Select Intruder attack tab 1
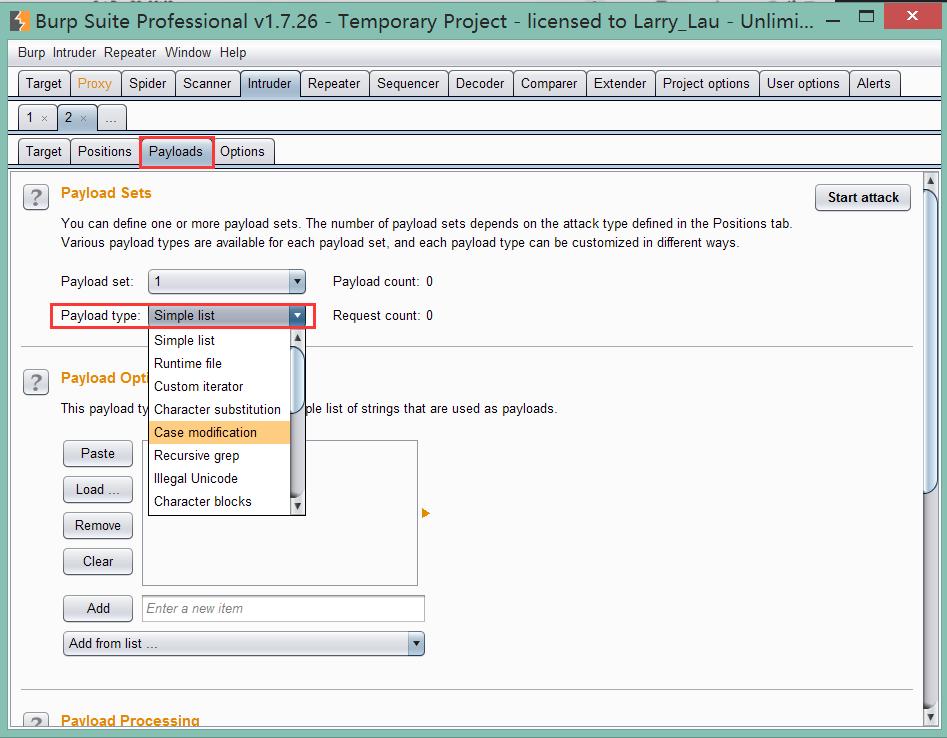The height and width of the screenshot is (738, 947). [30, 117]
